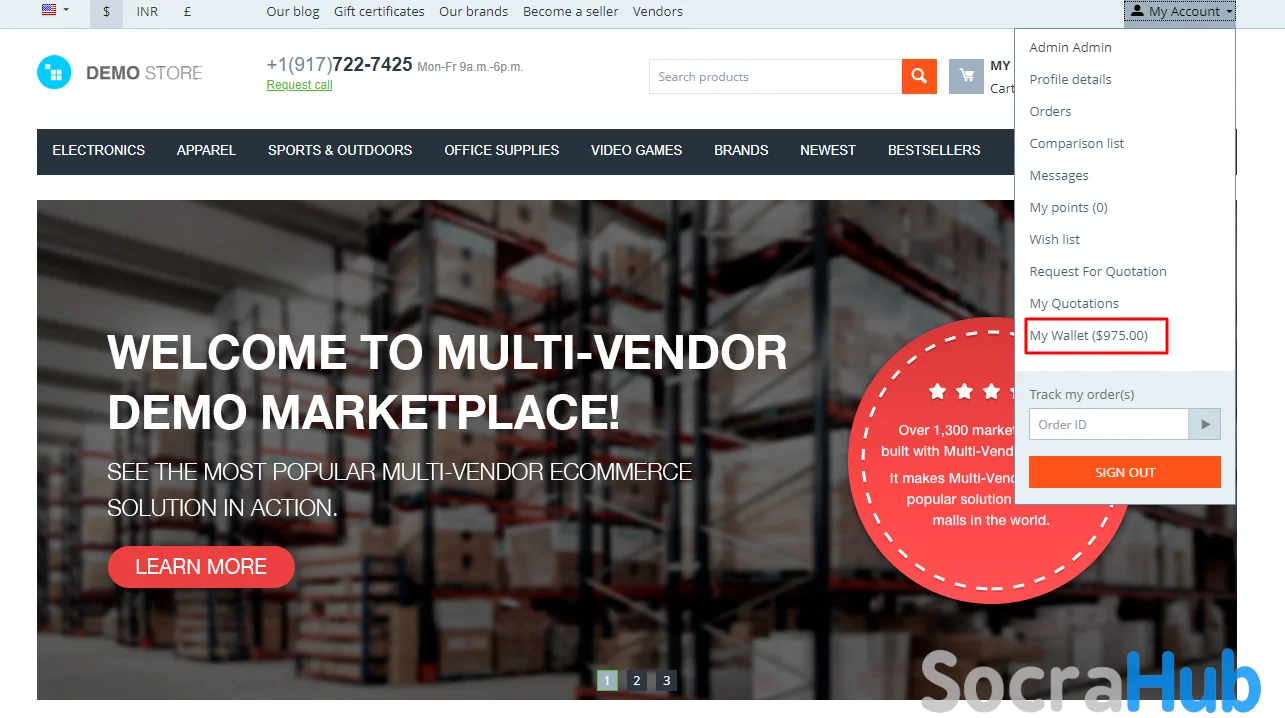The image size is (1285, 718).
Task: Go to banner slide 2
Action: click(637, 681)
